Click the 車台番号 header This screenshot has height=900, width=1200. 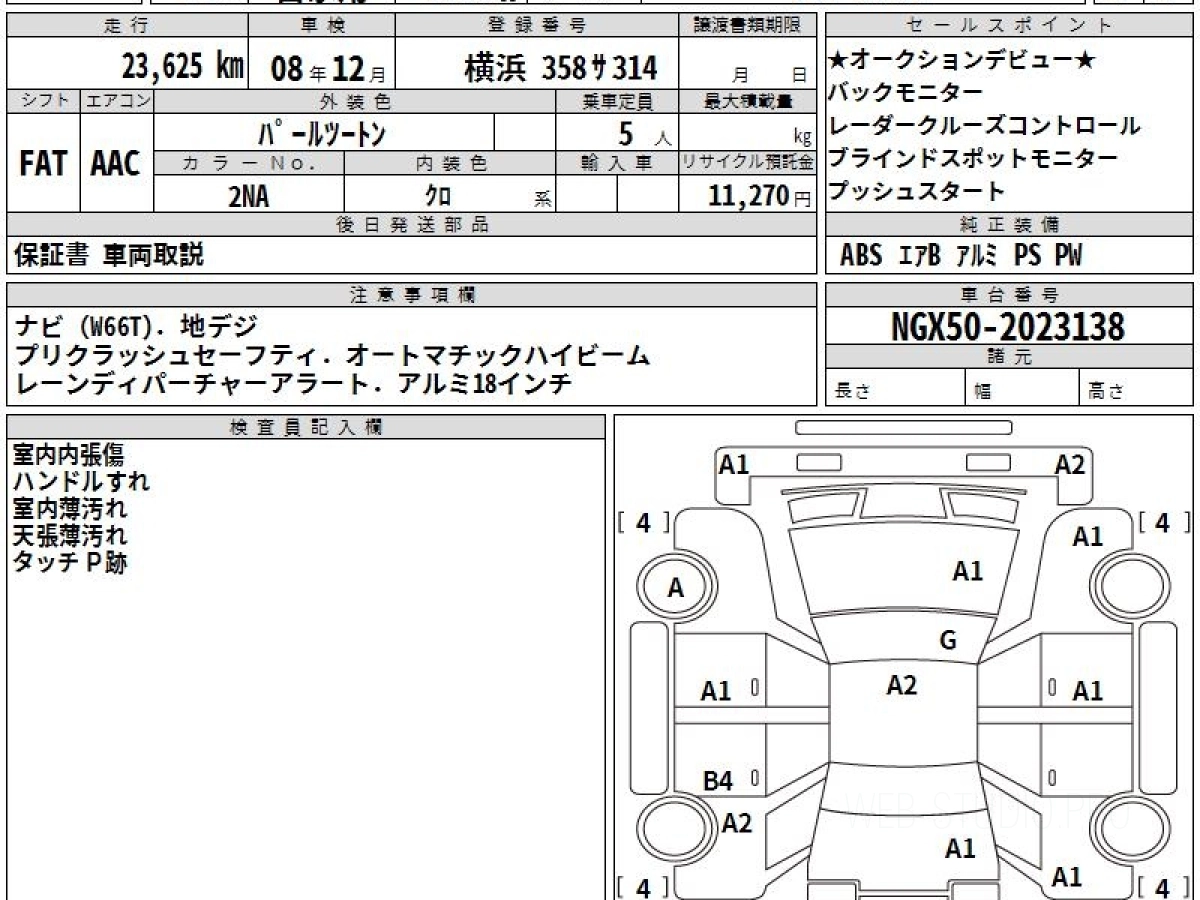tap(1008, 295)
